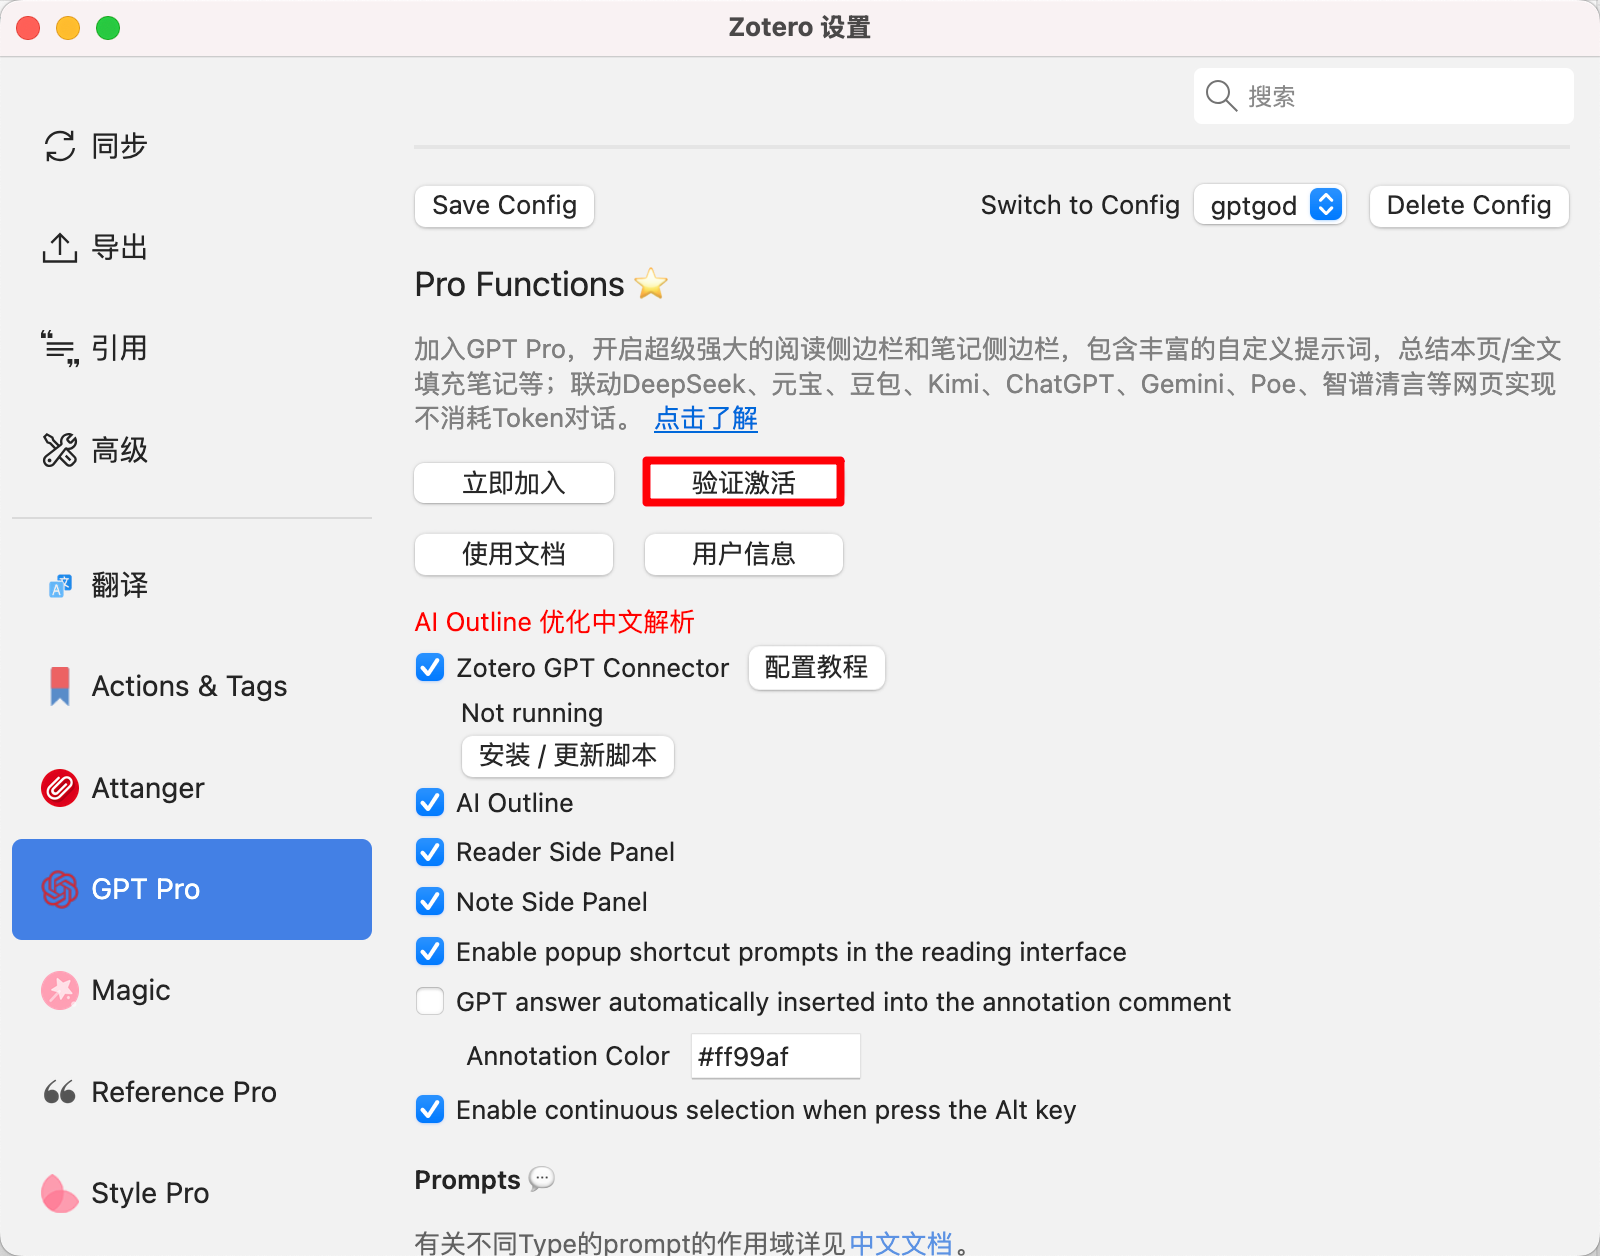Open the gptgod config dropdown
The height and width of the screenshot is (1256, 1600).
click(x=1270, y=205)
